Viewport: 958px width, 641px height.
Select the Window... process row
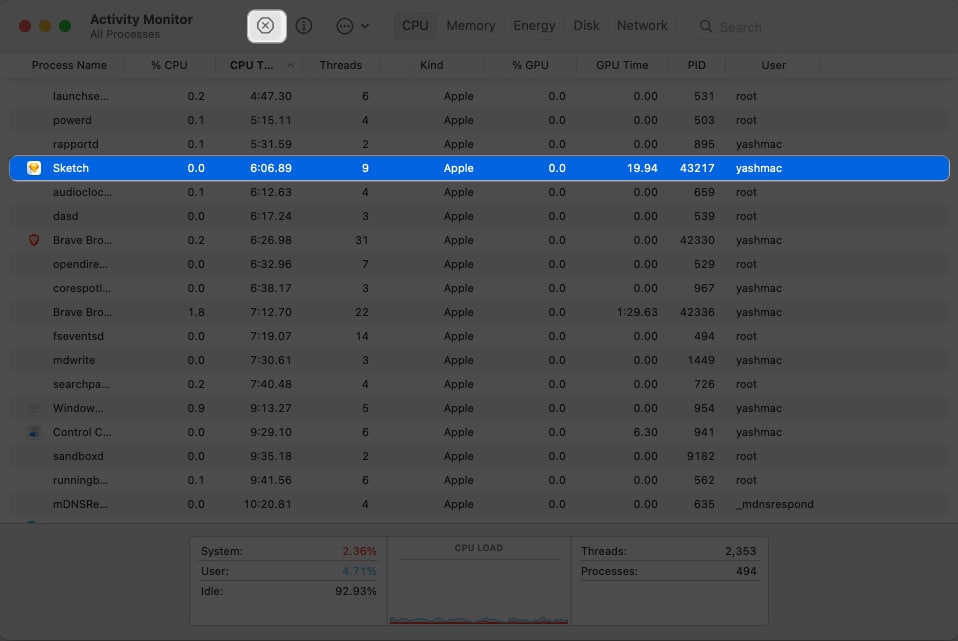pyautogui.click(x=479, y=408)
